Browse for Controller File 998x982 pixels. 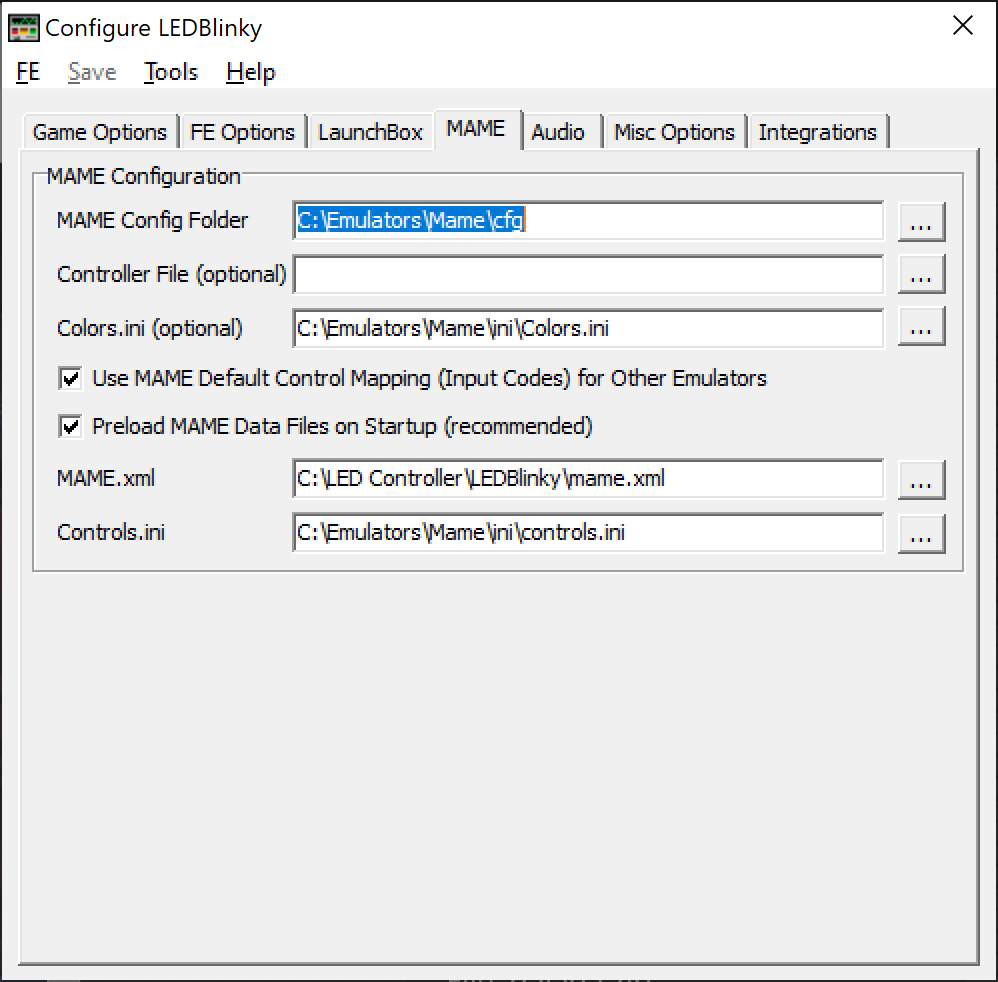pos(921,274)
